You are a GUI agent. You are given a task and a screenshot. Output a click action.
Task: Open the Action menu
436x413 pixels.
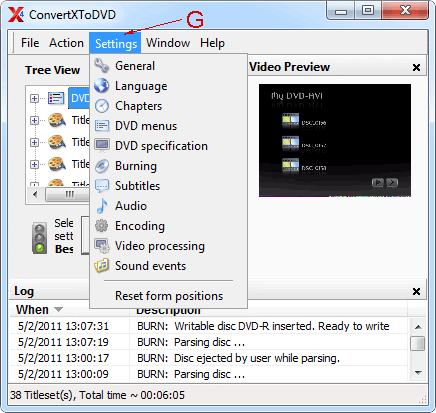66,43
